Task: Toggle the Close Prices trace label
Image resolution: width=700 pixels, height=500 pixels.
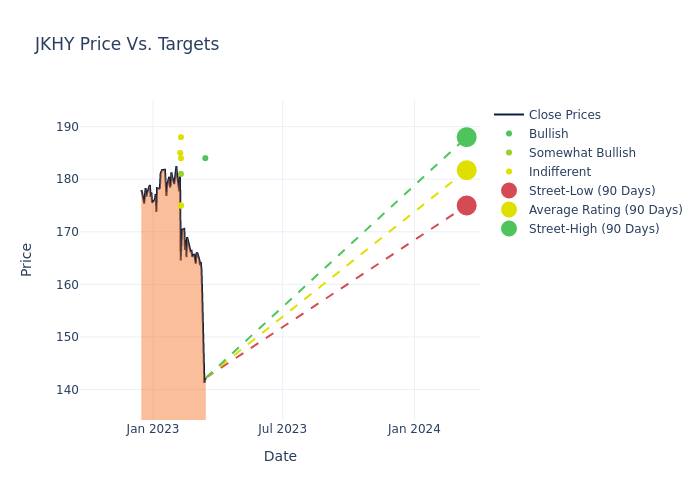Action: pos(564,115)
